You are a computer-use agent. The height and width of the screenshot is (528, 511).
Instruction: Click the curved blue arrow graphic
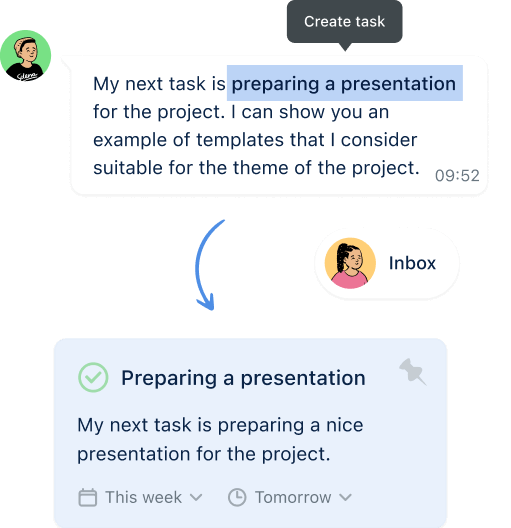208,265
